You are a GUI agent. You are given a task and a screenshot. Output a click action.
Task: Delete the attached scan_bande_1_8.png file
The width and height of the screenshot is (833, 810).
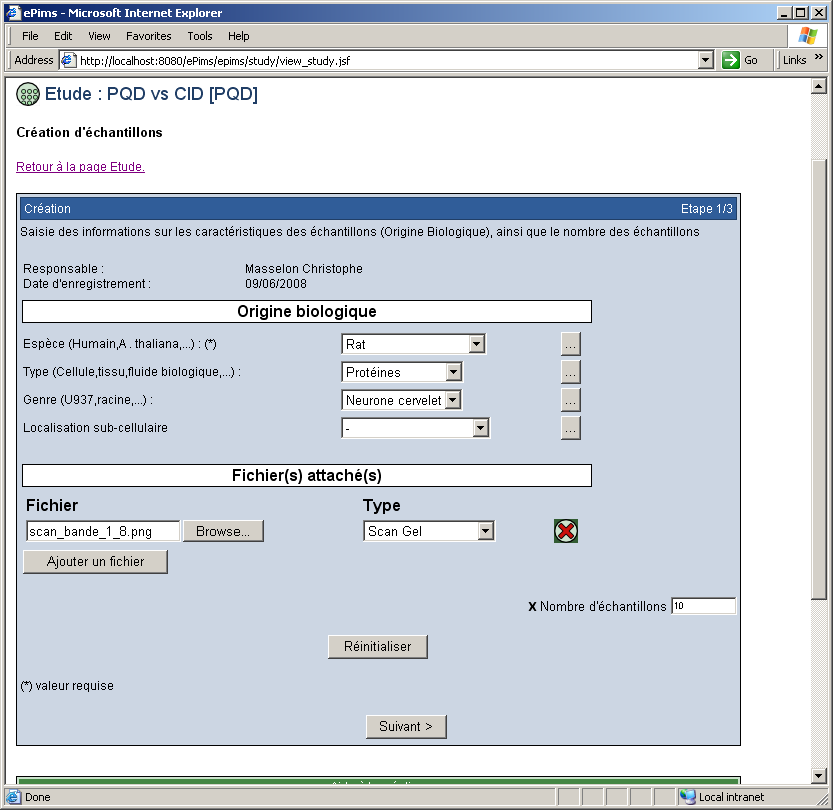565,531
